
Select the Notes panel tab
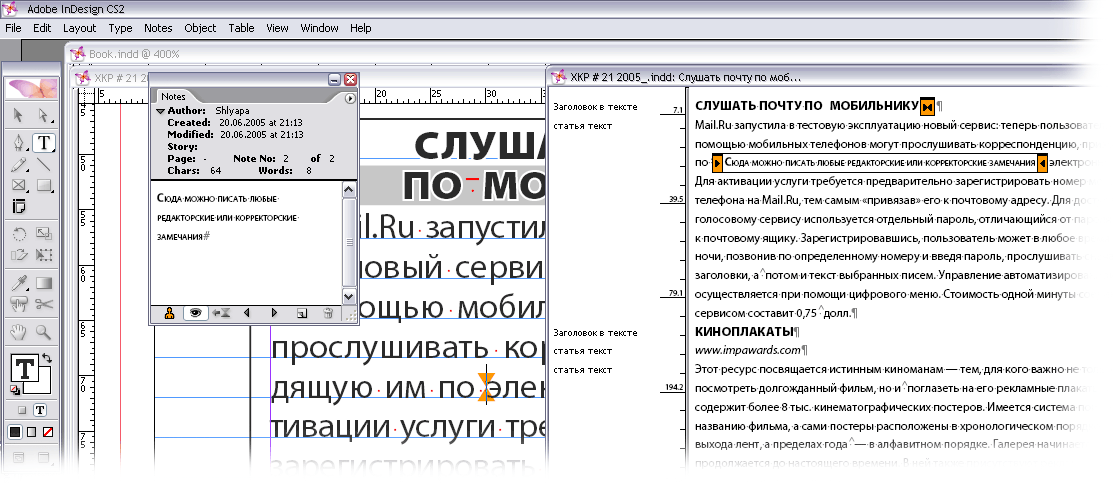click(173, 97)
